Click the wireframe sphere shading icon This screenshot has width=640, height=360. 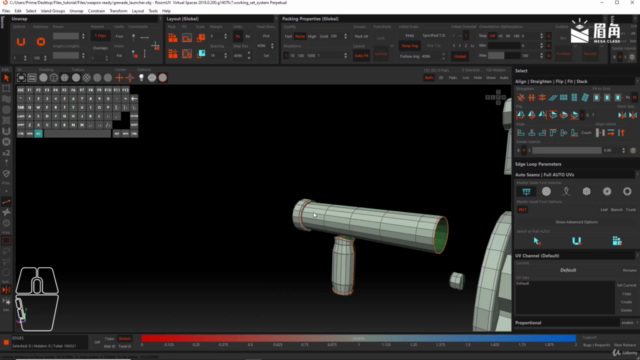[x=54, y=78]
